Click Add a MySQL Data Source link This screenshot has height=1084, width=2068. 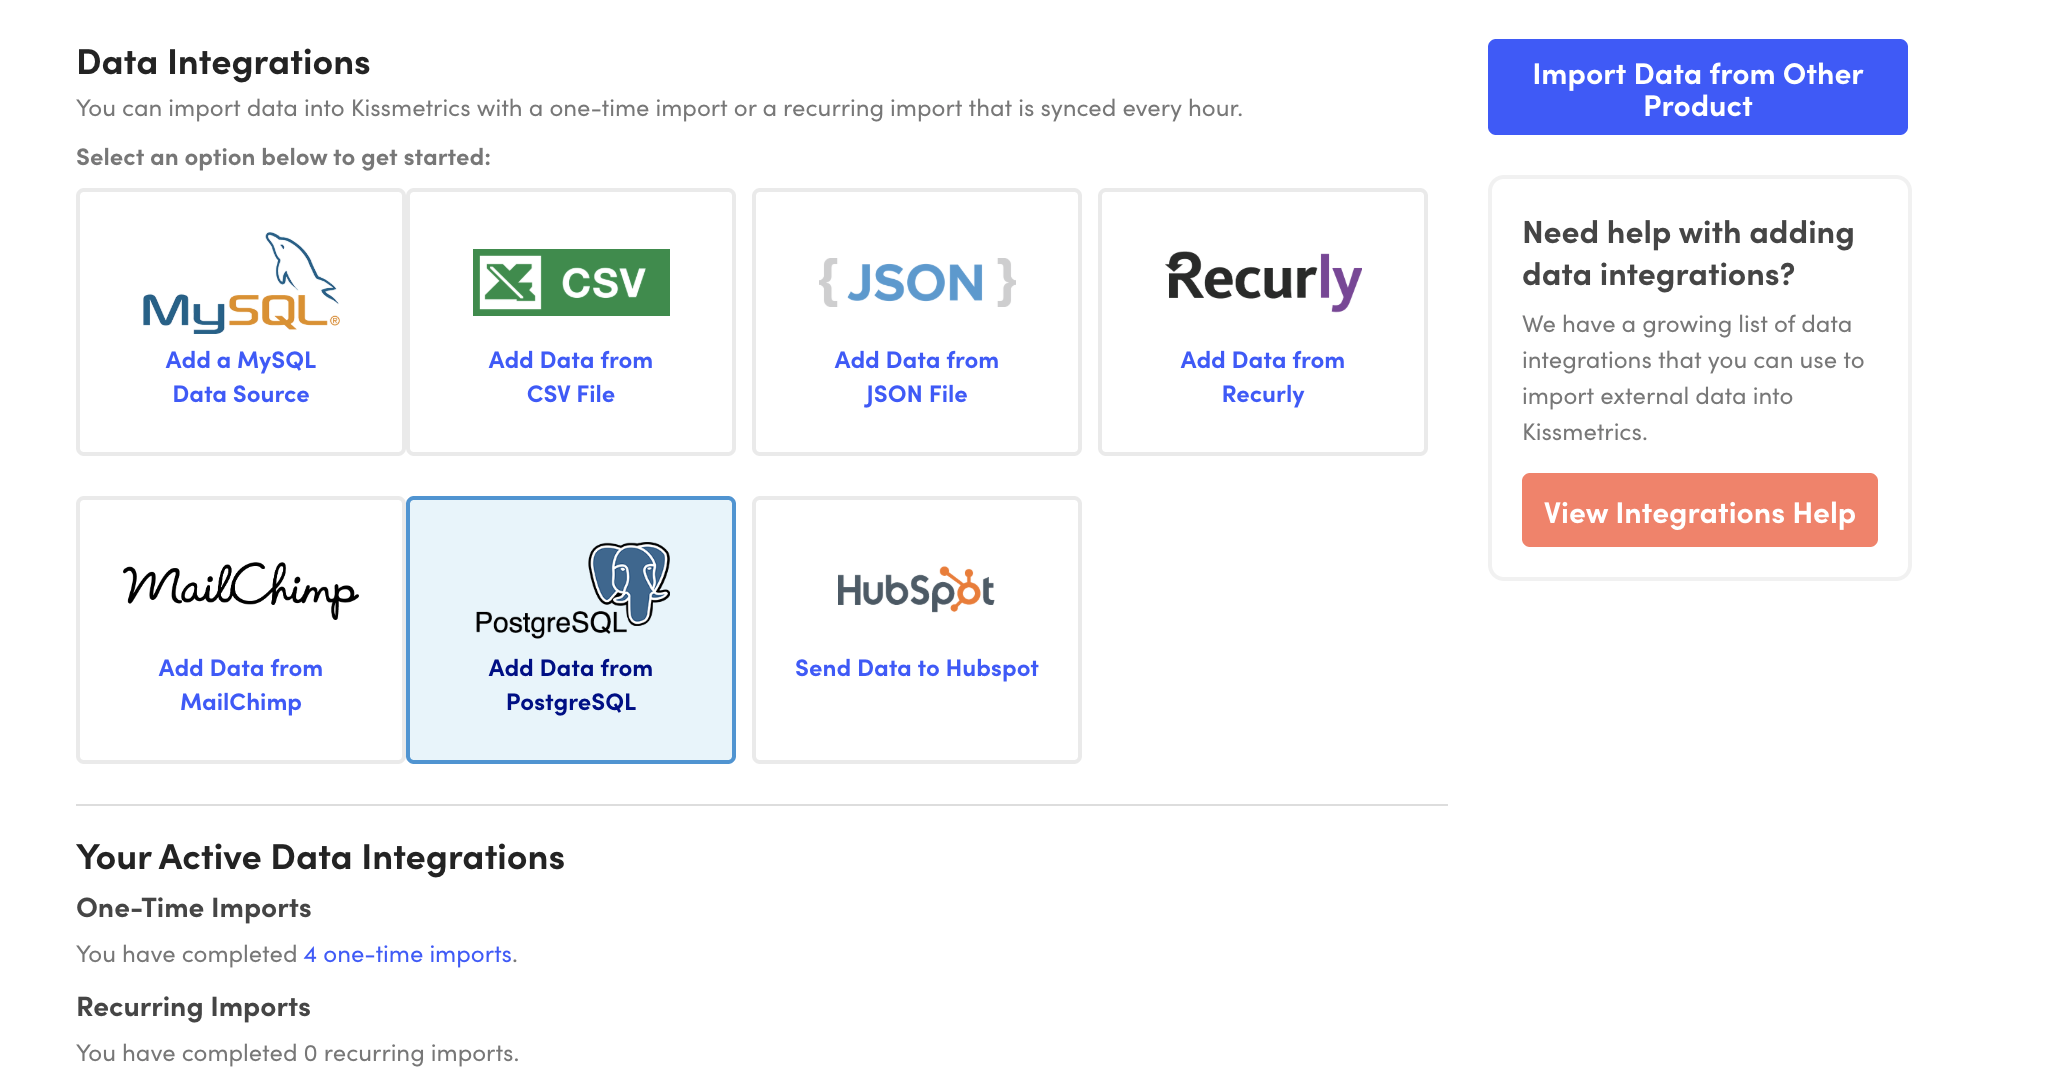[x=240, y=376]
